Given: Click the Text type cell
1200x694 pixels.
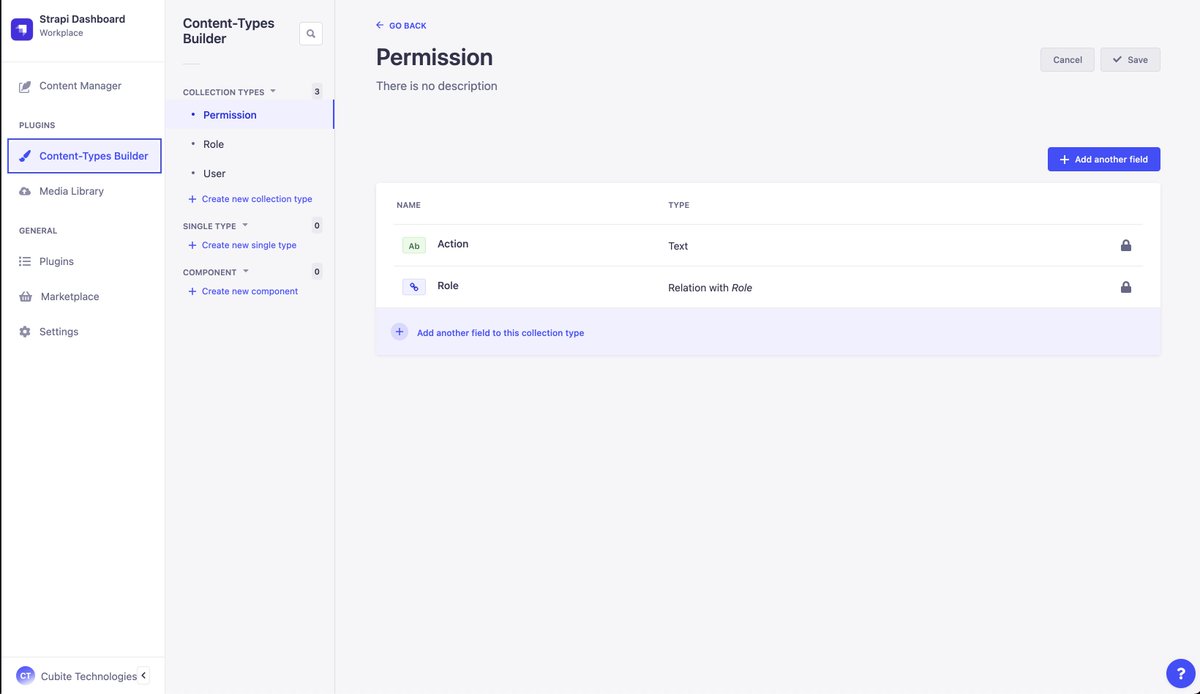Looking at the screenshot, I should point(678,246).
